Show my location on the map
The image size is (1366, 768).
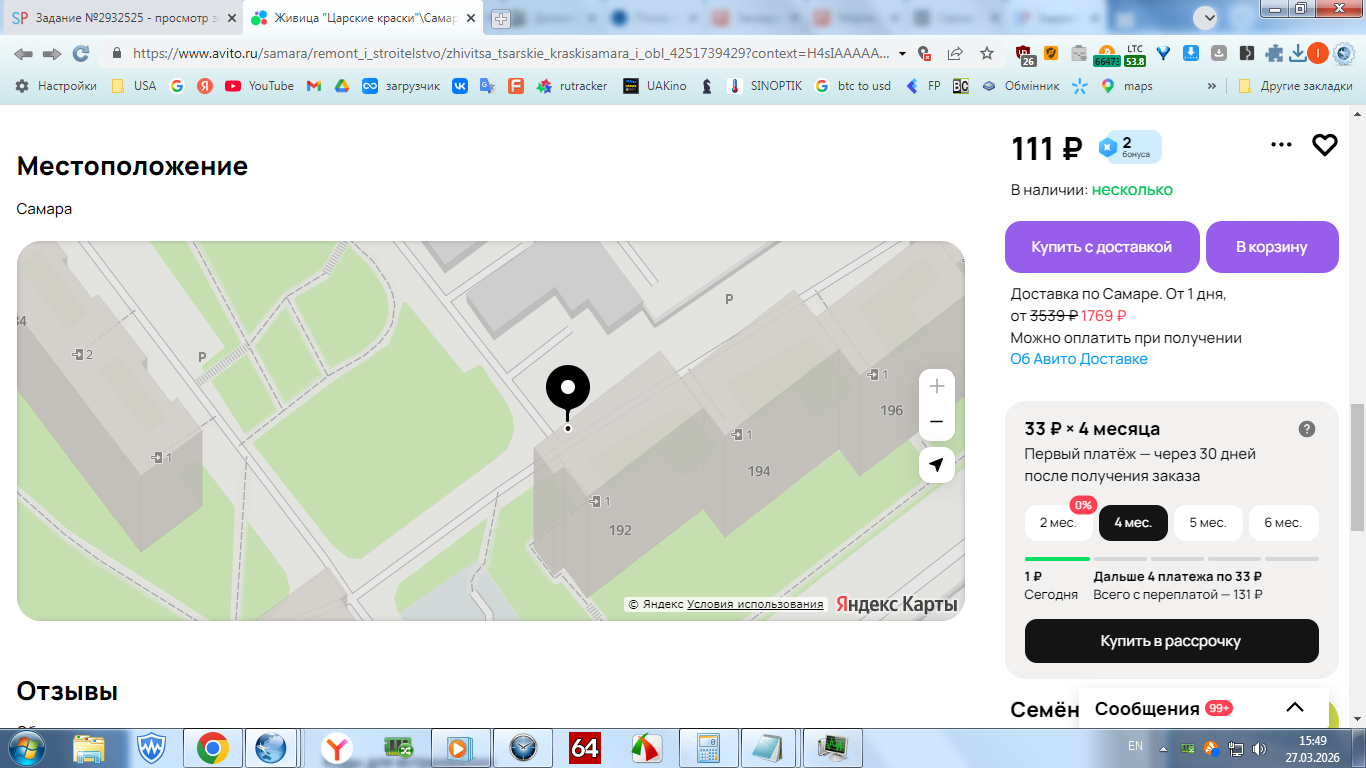(937, 465)
